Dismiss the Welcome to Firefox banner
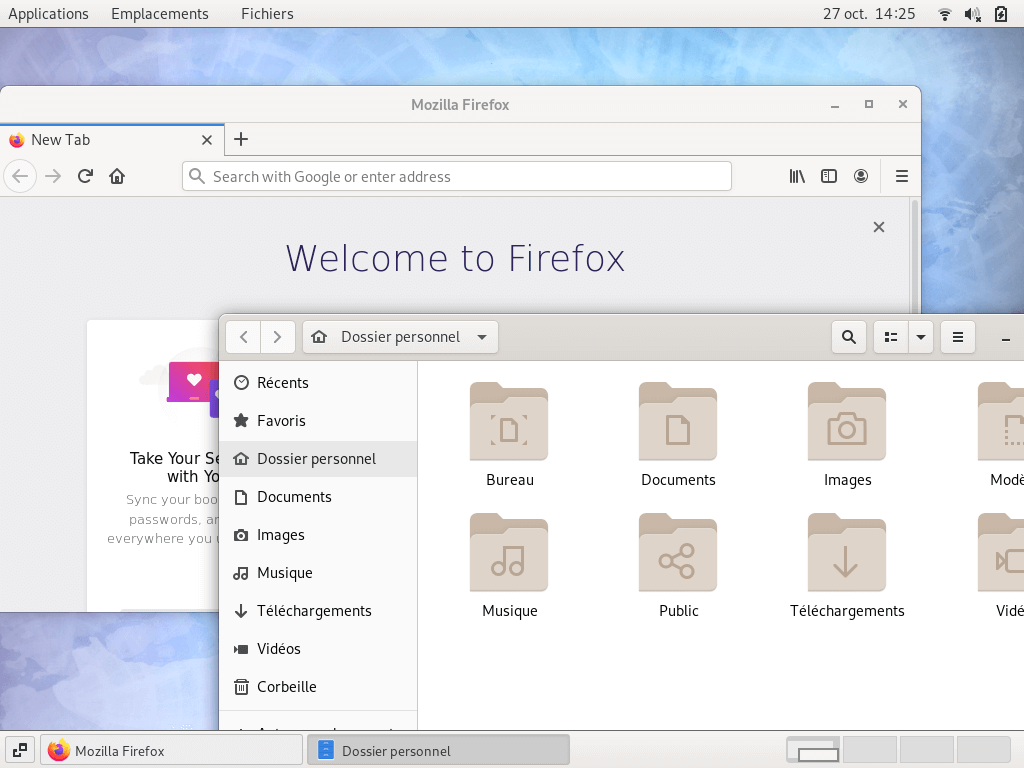 [x=879, y=227]
